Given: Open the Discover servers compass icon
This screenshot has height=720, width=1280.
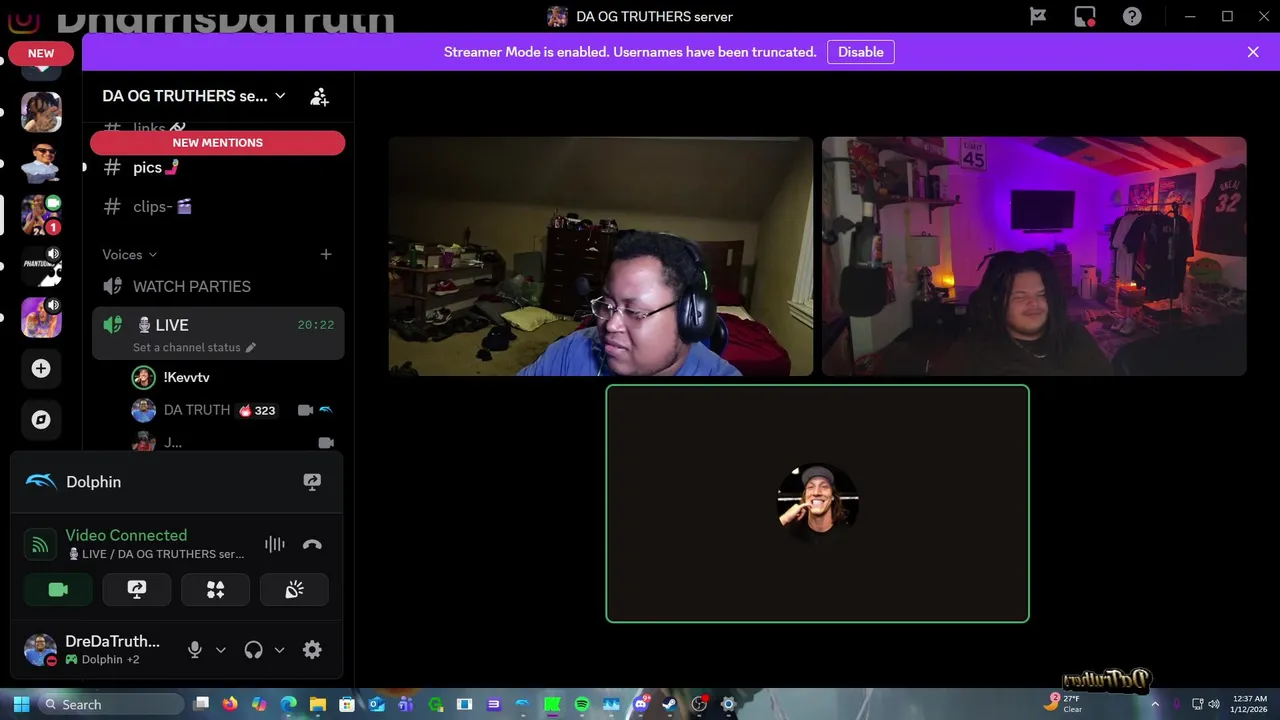Looking at the screenshot, I should [41, 420].
